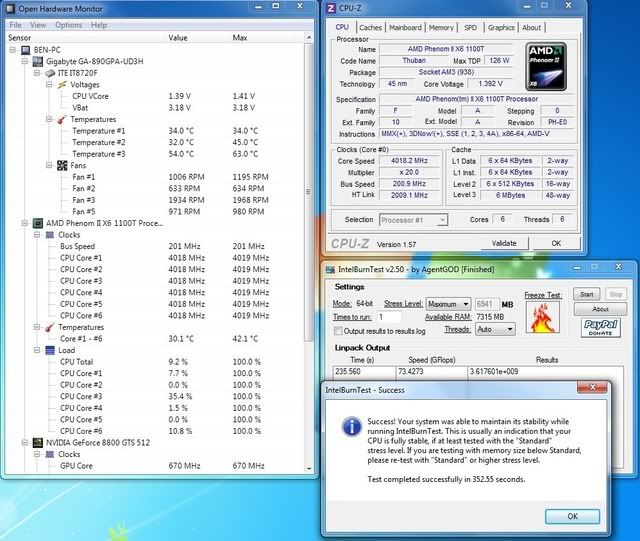640x541 pixels.
Task: Switch to the Memory tab in CPU-Z
Action: tap(441, 28)
